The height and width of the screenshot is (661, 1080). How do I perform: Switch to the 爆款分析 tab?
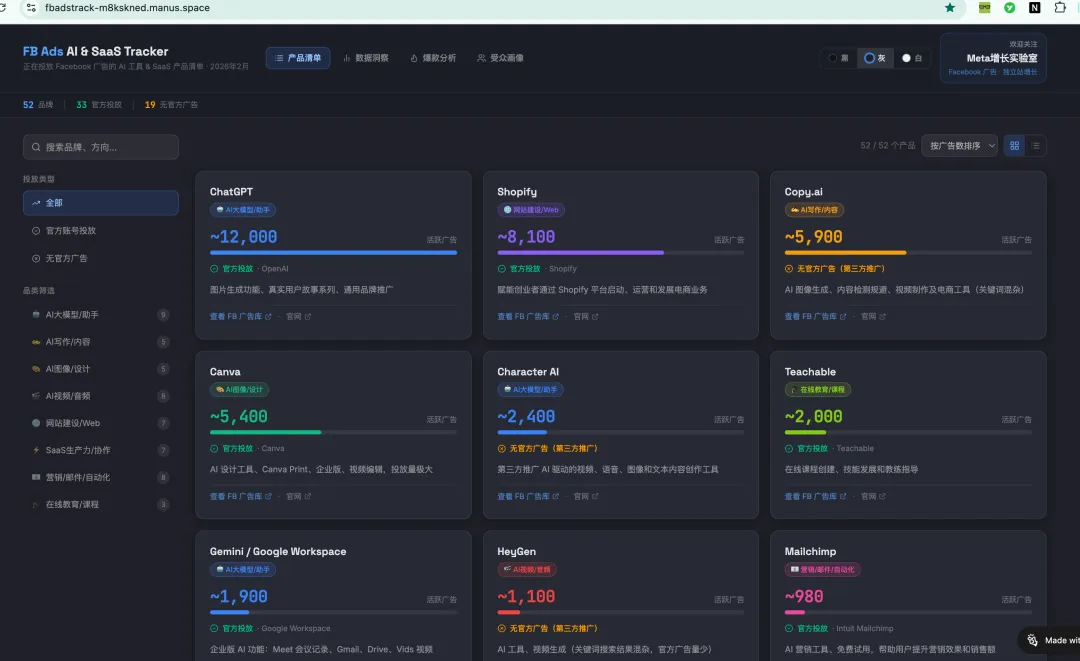coord(433,58)
